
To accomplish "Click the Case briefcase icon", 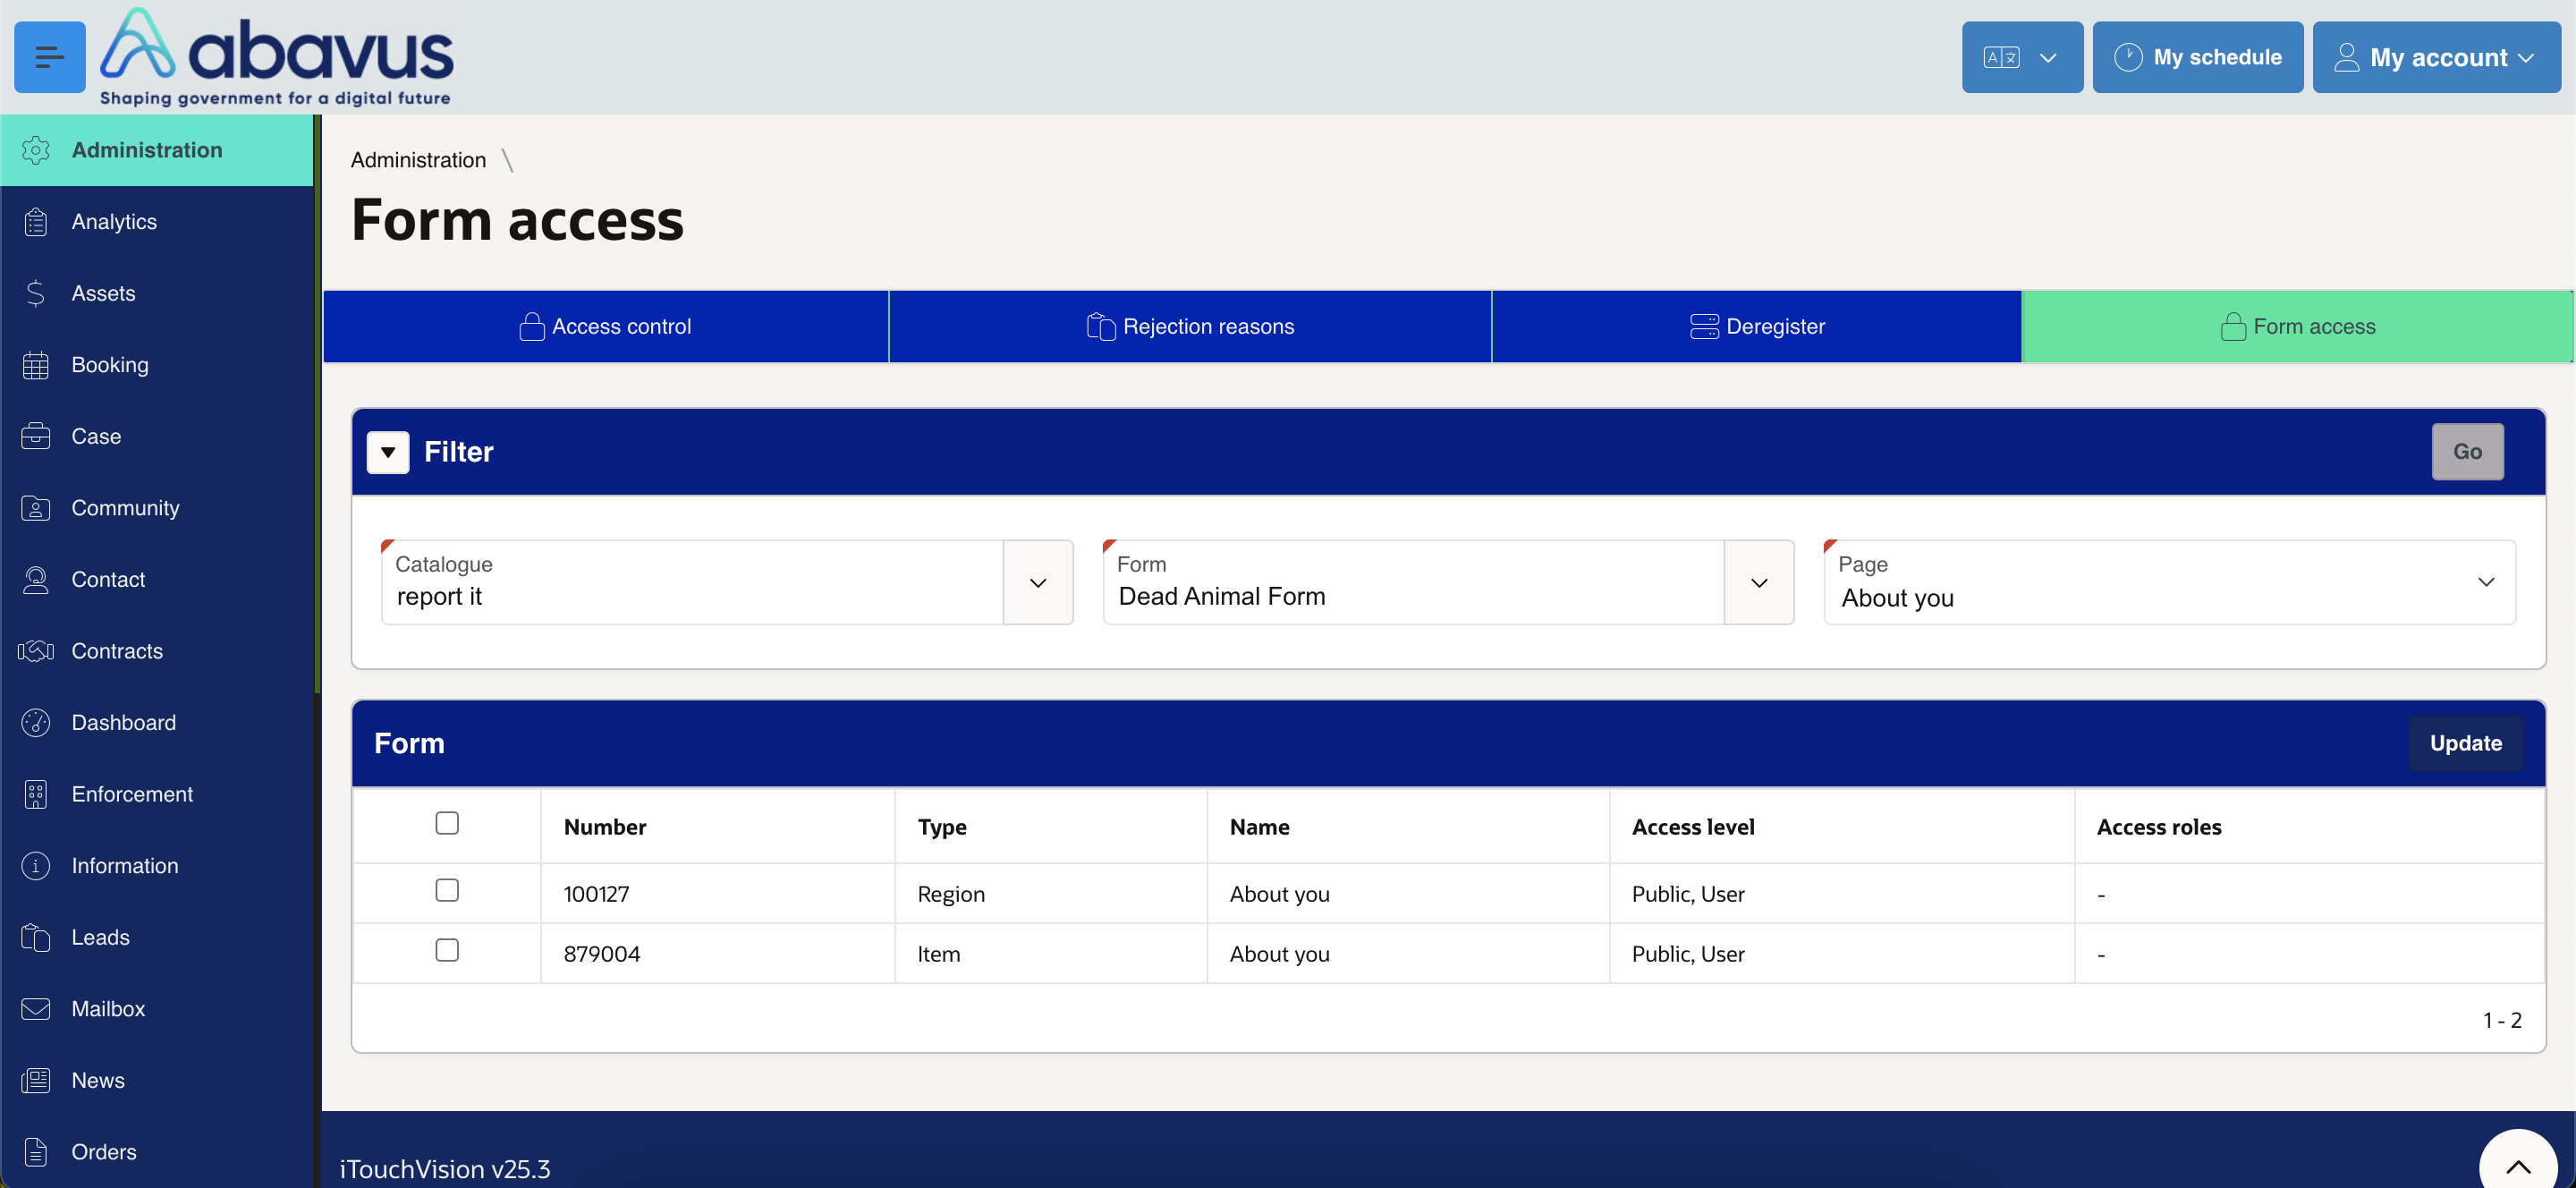I will tap(36, 436).
